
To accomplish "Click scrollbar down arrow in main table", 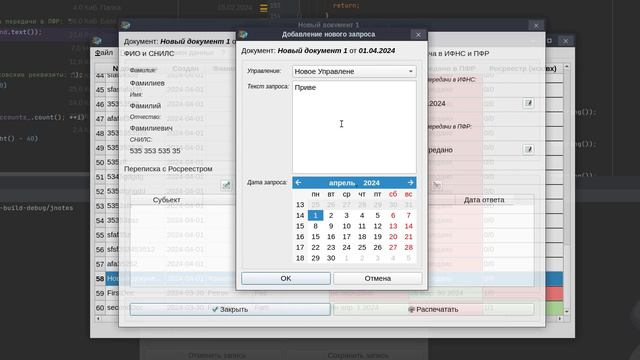I will click(567, 312).
